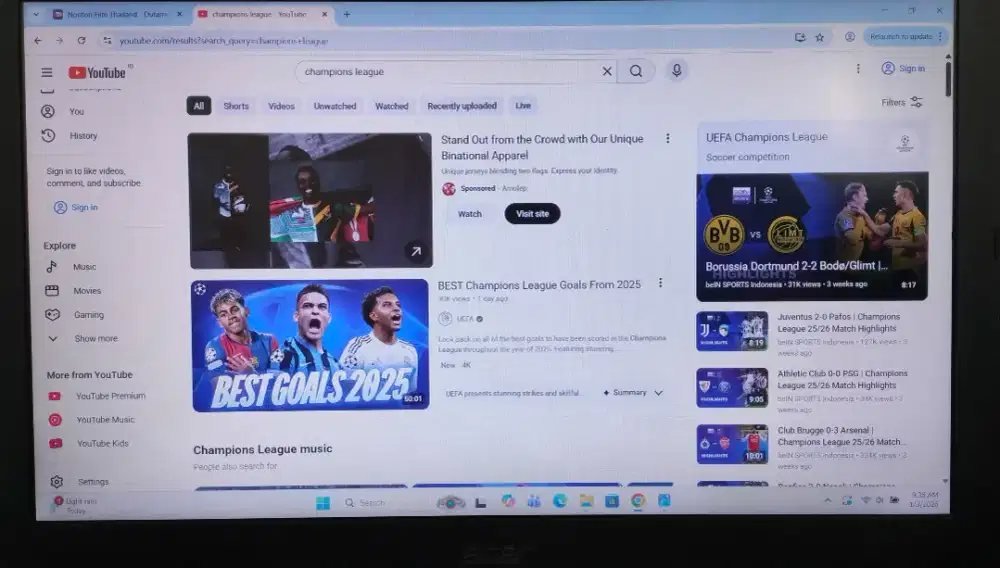Open BEST Champions League Goals From 2025 title
1000x568 pixels.
[539, 285]
